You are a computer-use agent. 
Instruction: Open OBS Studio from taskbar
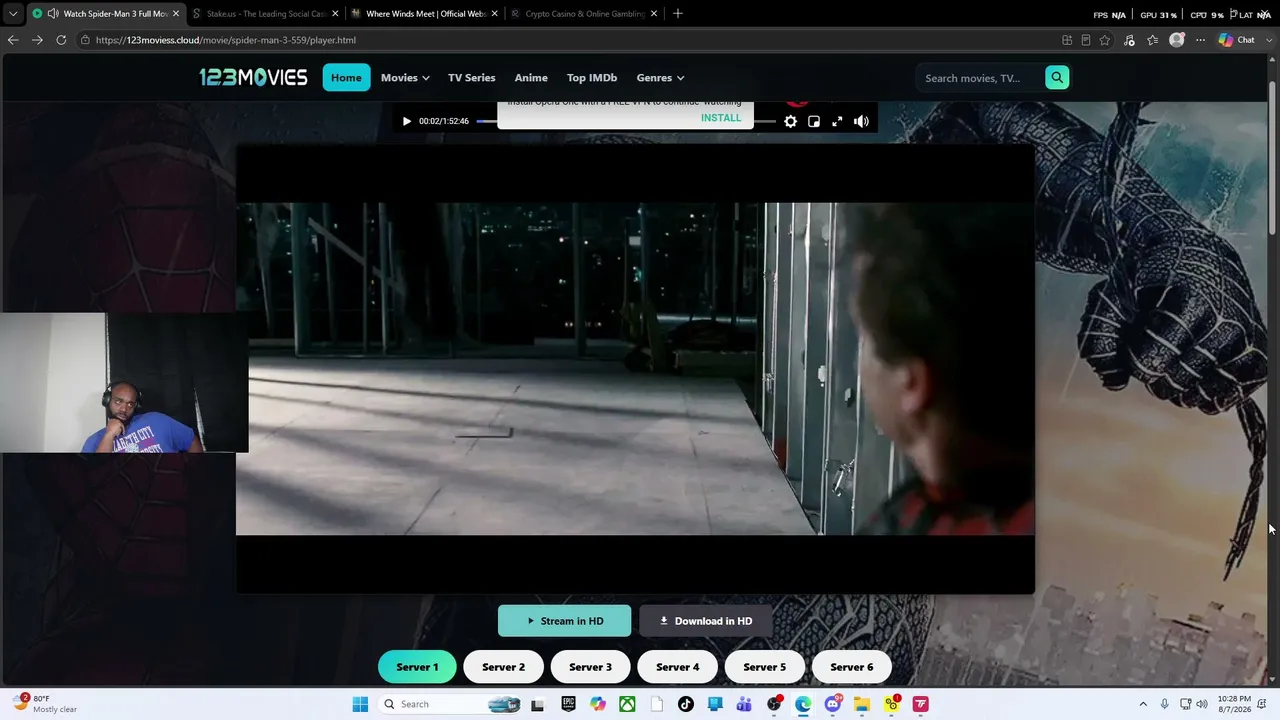774,704
